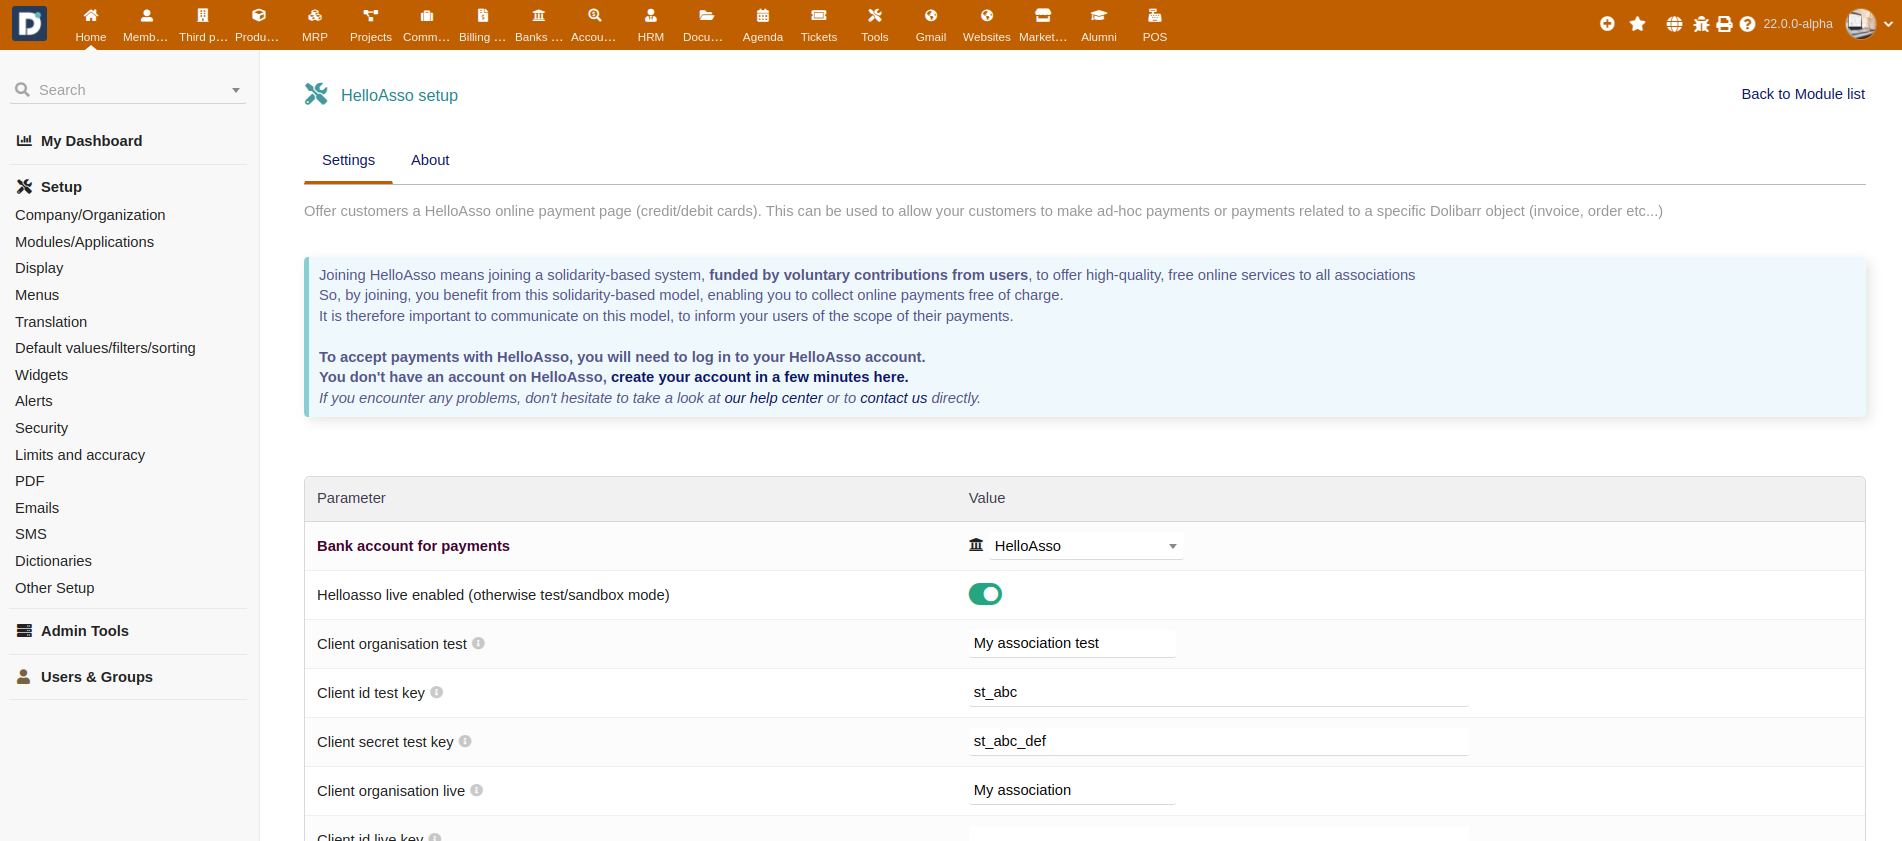Open the Billing module icon
Screen dimensions: 1902x841
click(x=483, y=16)
